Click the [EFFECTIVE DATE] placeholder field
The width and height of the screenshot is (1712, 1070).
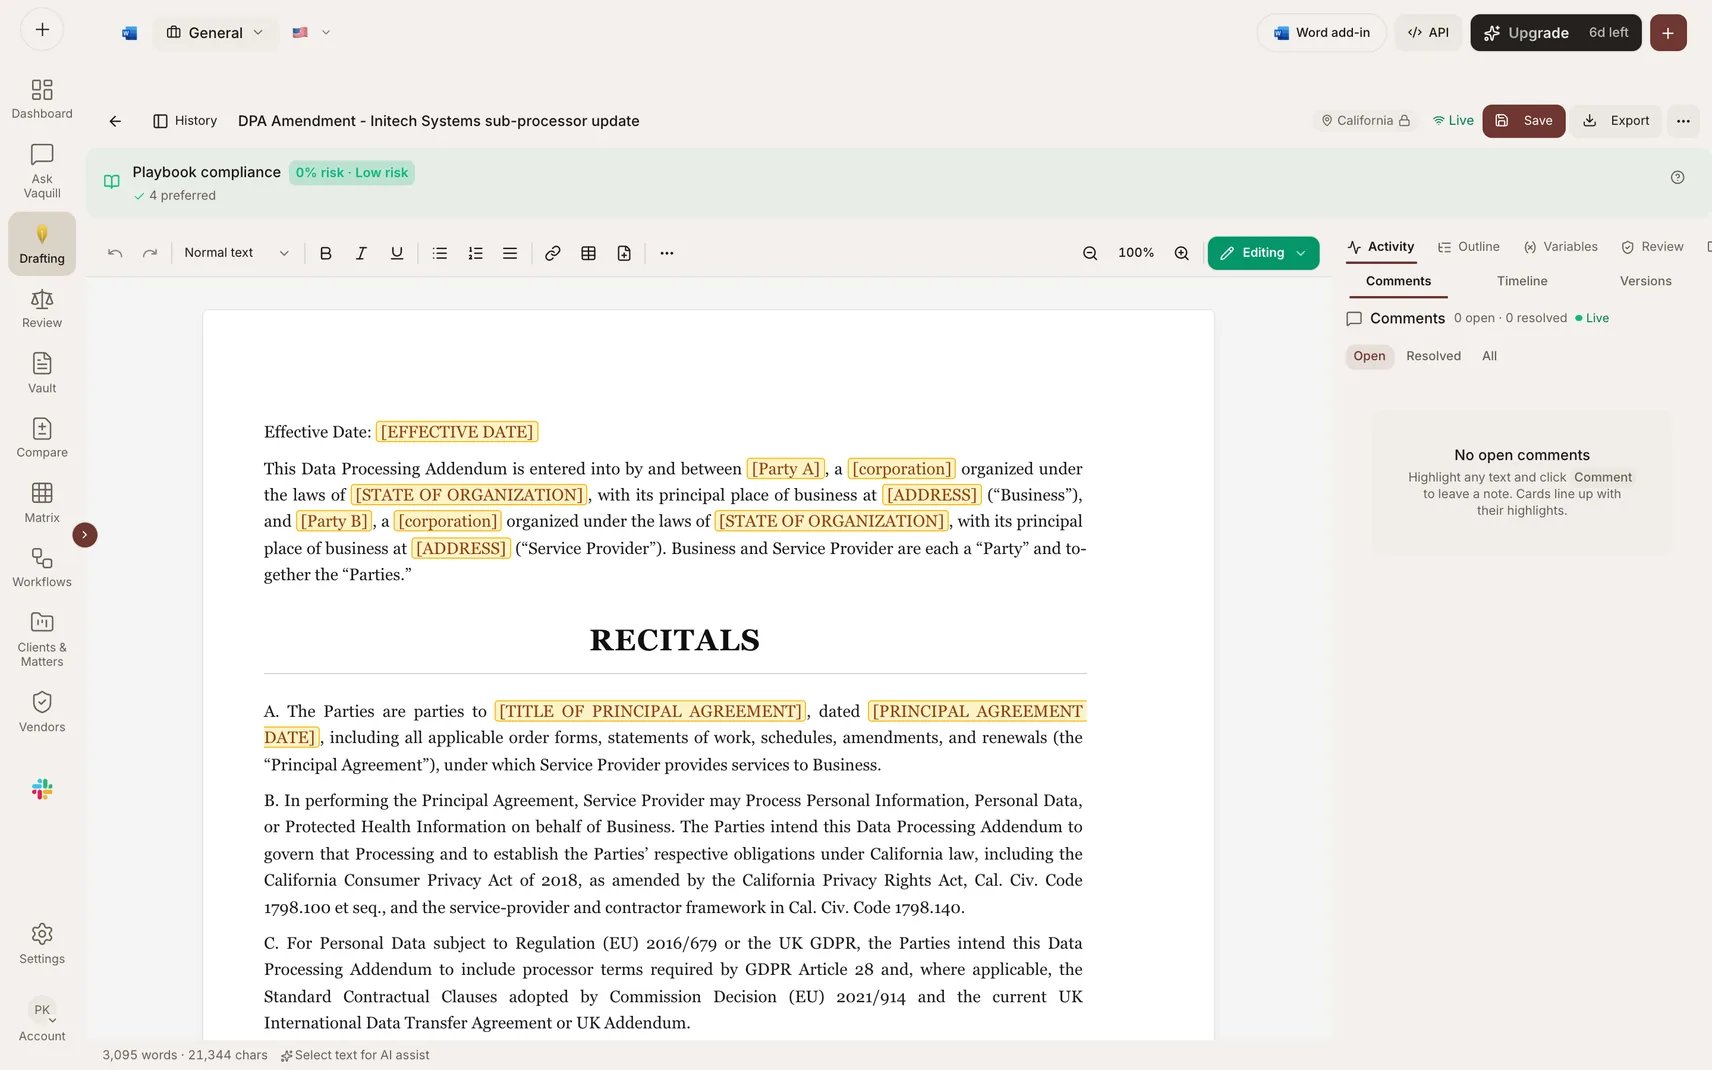457,432
